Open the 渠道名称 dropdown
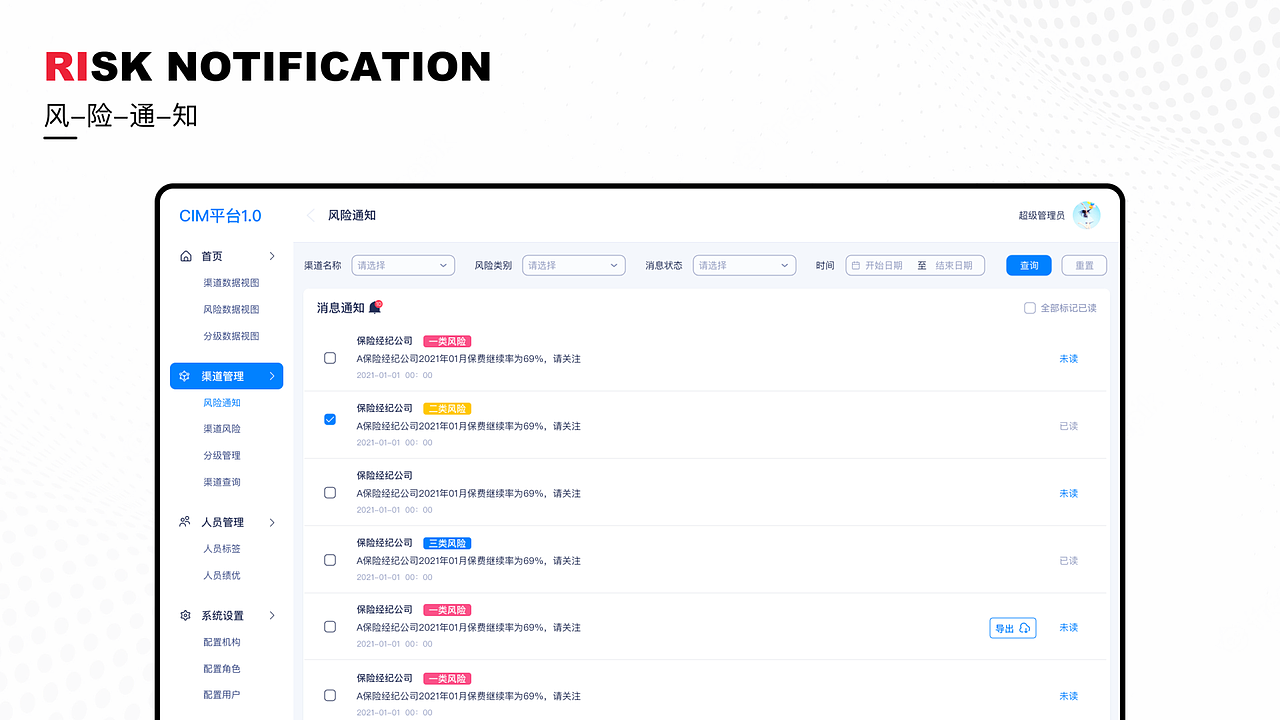This screenshot has height=720, width=1280. (x=403, y=265)
